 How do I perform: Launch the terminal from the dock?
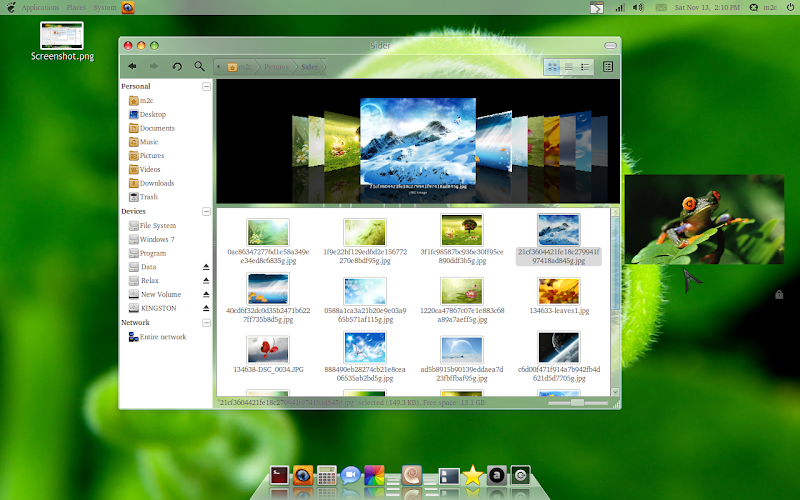[279, 476]
